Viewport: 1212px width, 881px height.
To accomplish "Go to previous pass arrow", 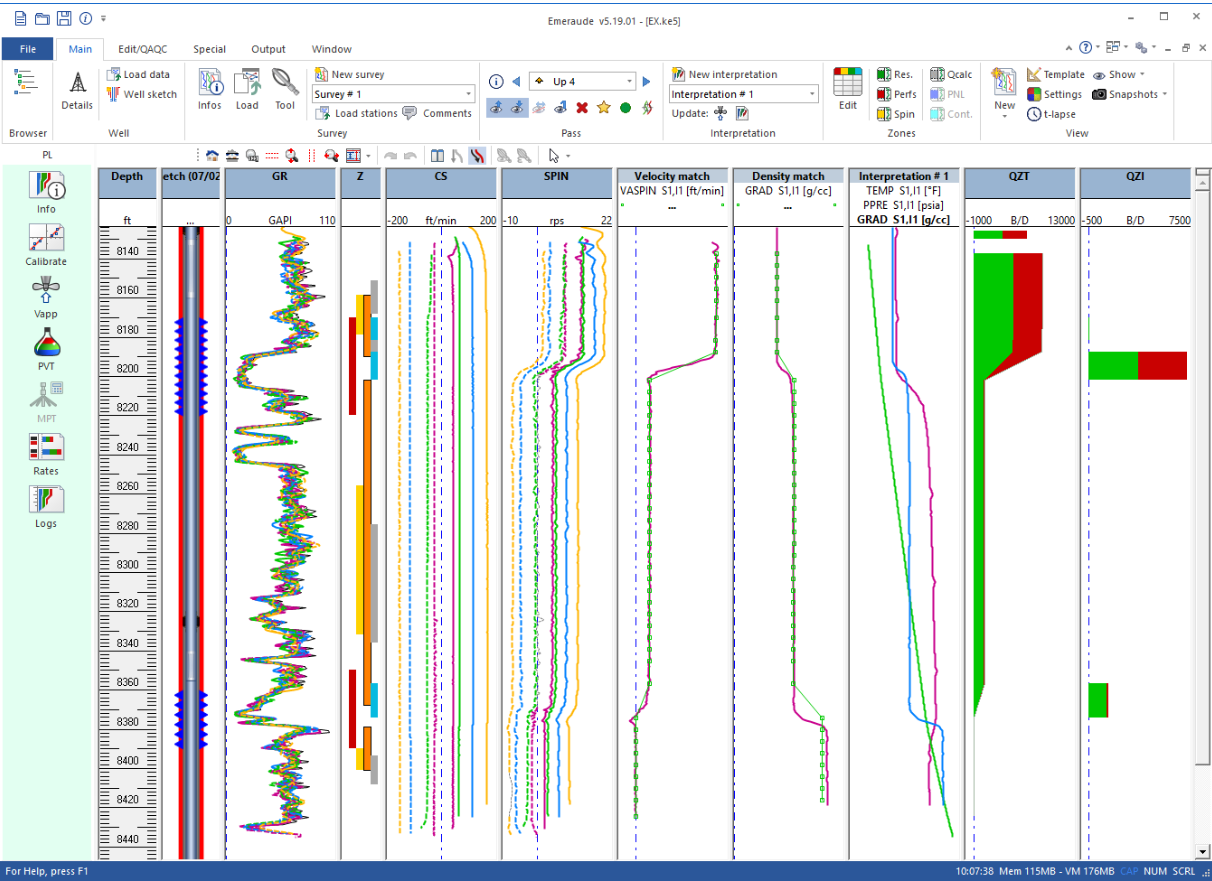I will coord(516,82).
